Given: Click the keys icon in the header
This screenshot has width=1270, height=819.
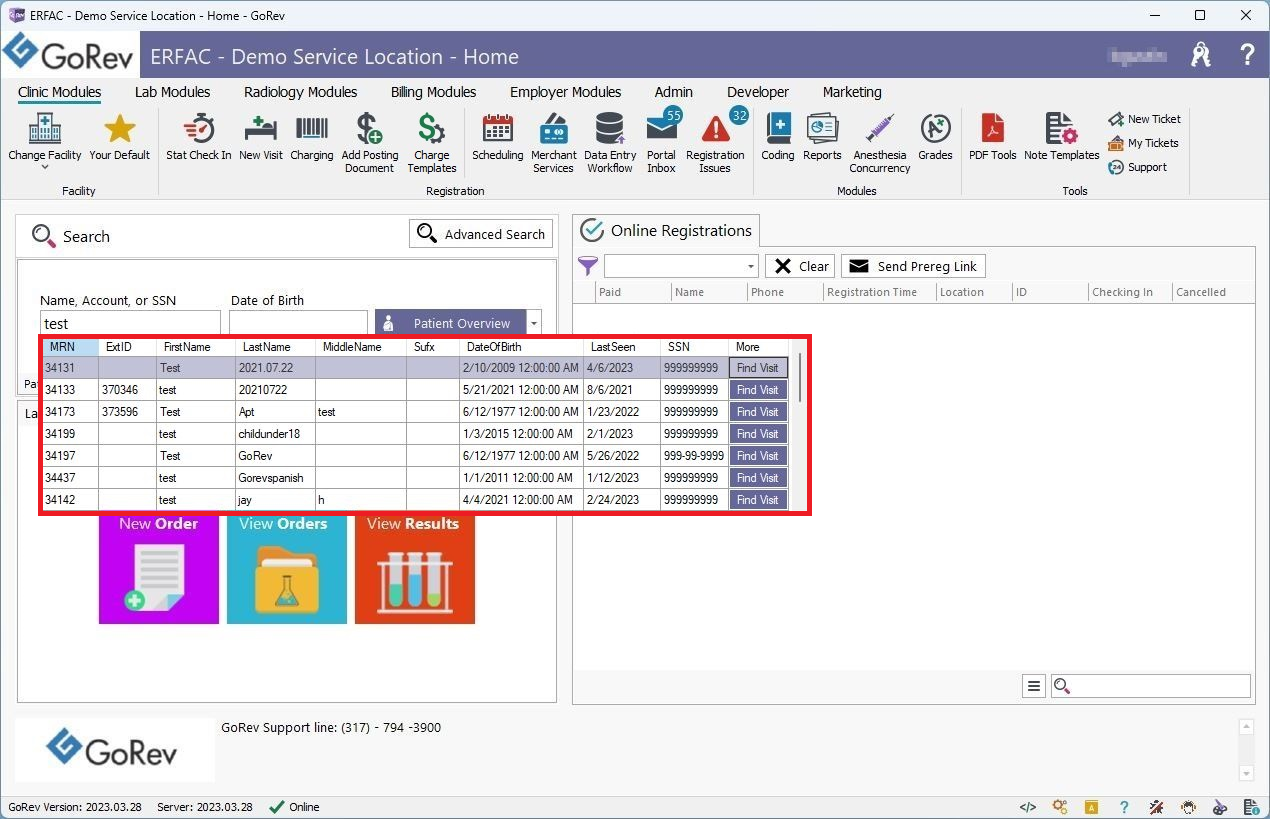Looking at the screenshot, I should click(x=1201, y=55).
